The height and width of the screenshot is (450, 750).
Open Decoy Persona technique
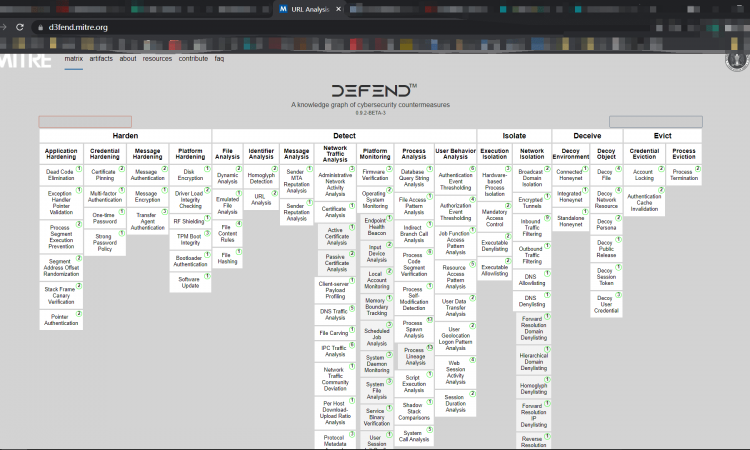(606, 224)
